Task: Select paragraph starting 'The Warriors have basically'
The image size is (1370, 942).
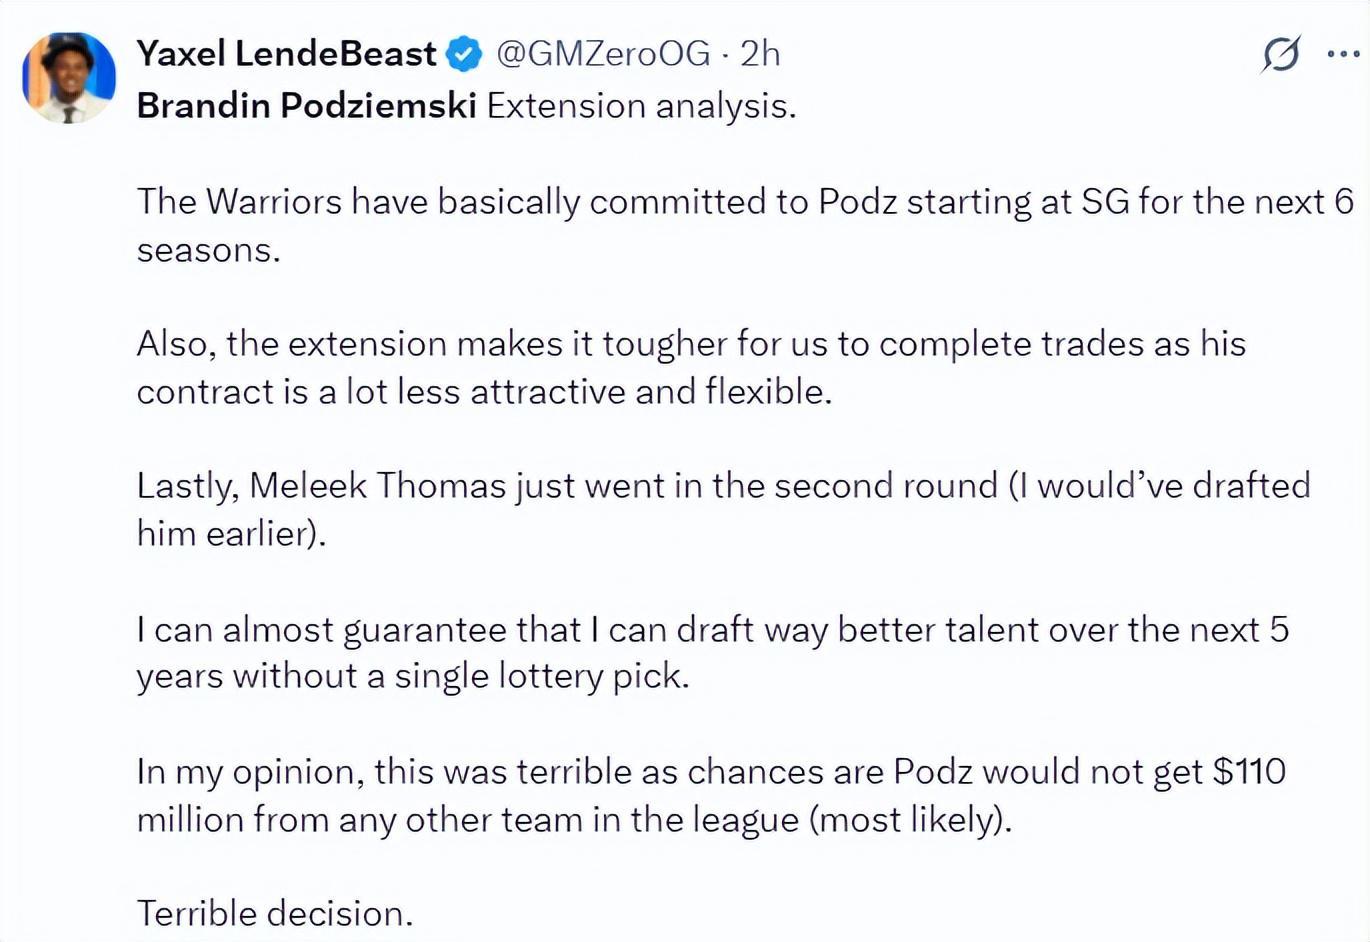Action: click(x=745, y=226)
